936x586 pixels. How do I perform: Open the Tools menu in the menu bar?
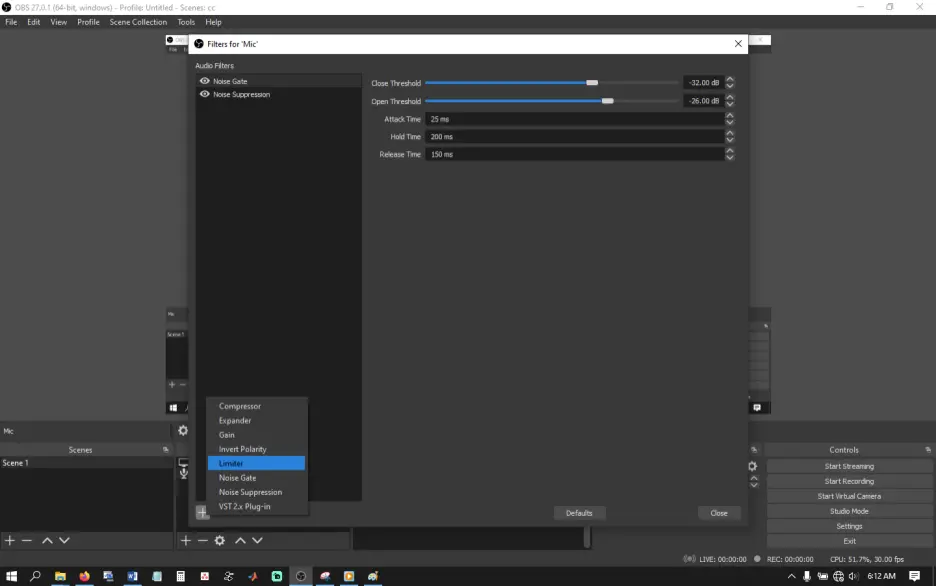[185, 21]
